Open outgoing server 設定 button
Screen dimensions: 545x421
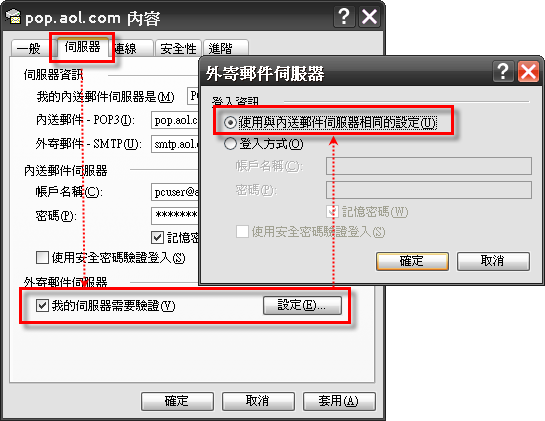302,305
